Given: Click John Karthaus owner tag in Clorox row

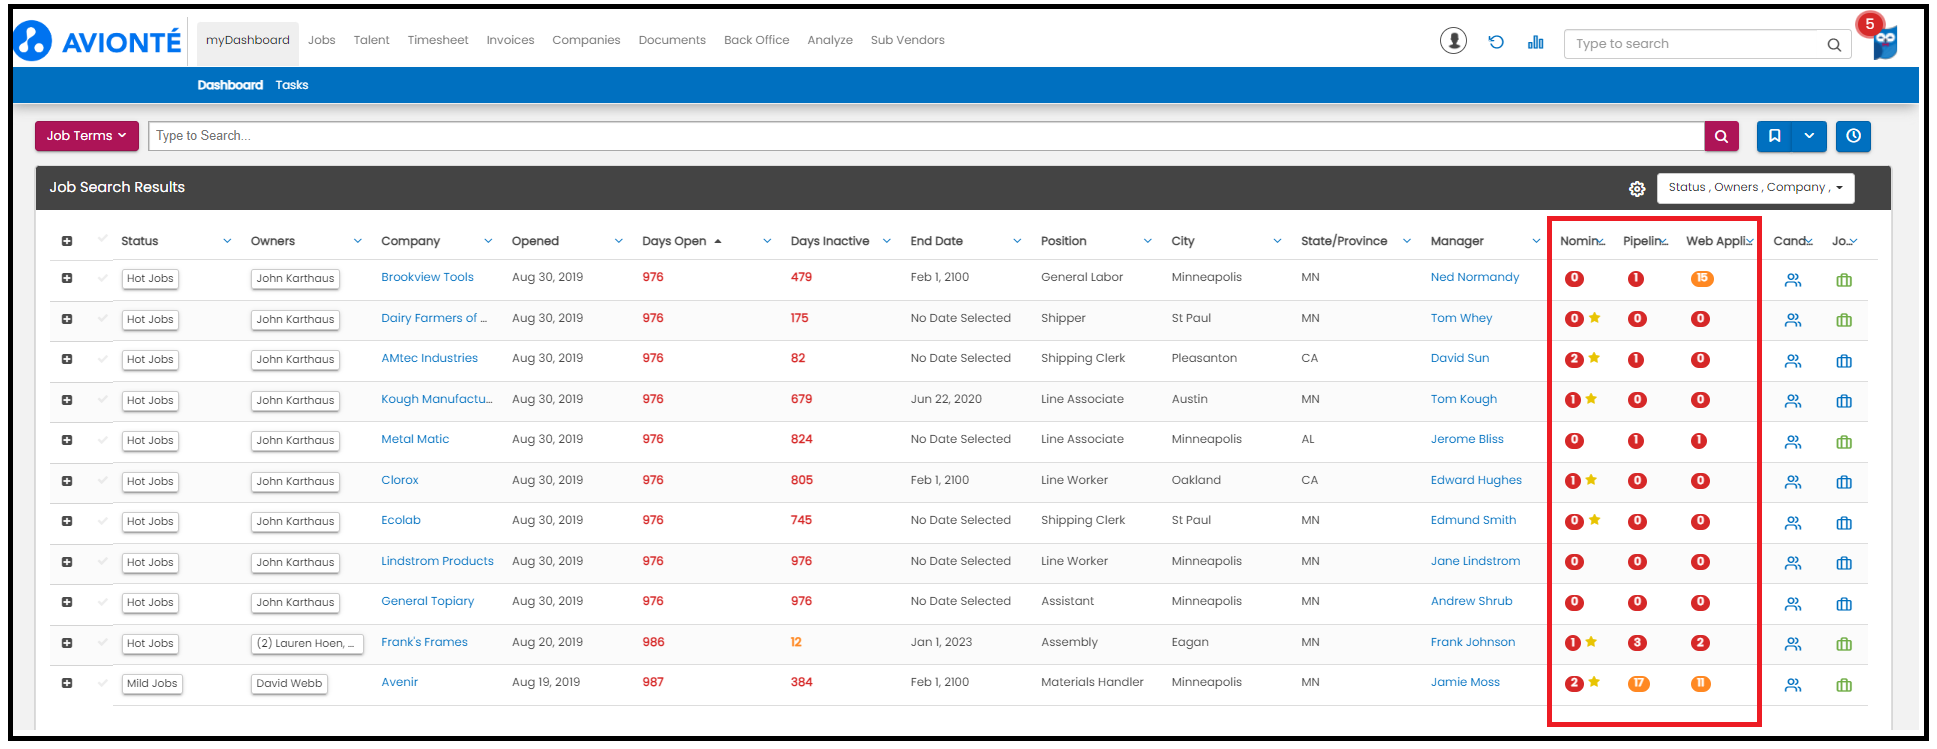Looking at the screenshot, I should (x=295, y=482).
